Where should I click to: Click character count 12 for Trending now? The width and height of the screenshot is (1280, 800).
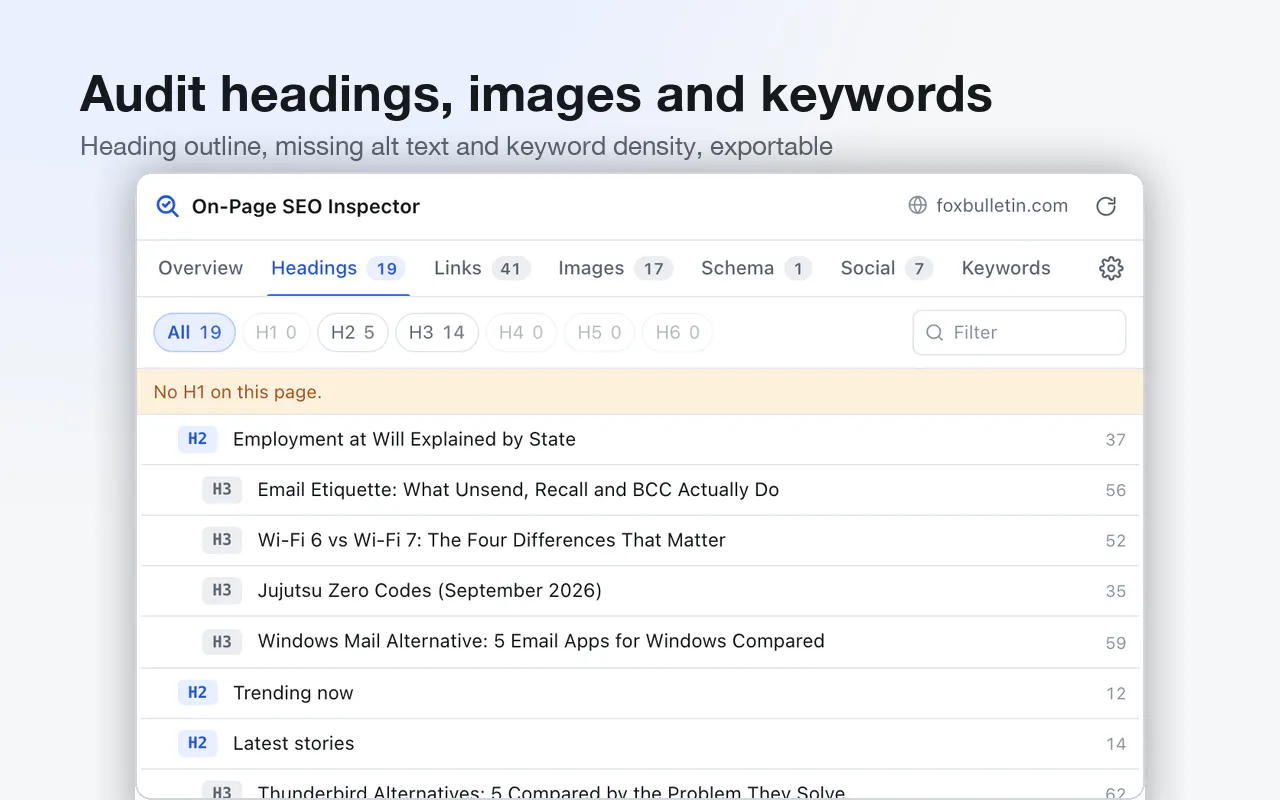(1116, 694)
